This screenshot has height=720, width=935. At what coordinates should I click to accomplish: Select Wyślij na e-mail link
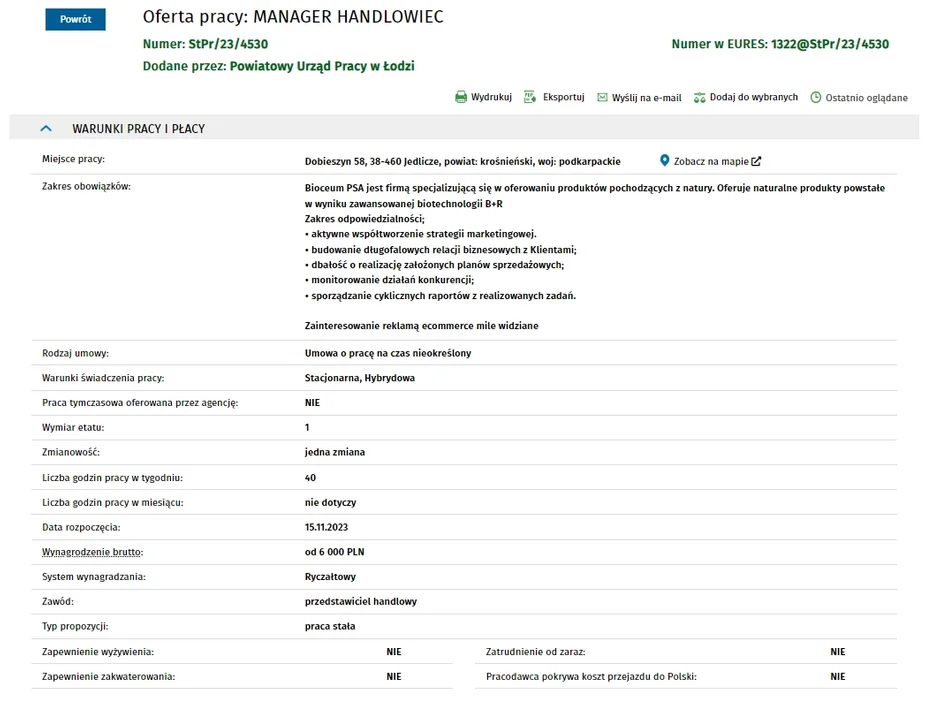[646, 98]
